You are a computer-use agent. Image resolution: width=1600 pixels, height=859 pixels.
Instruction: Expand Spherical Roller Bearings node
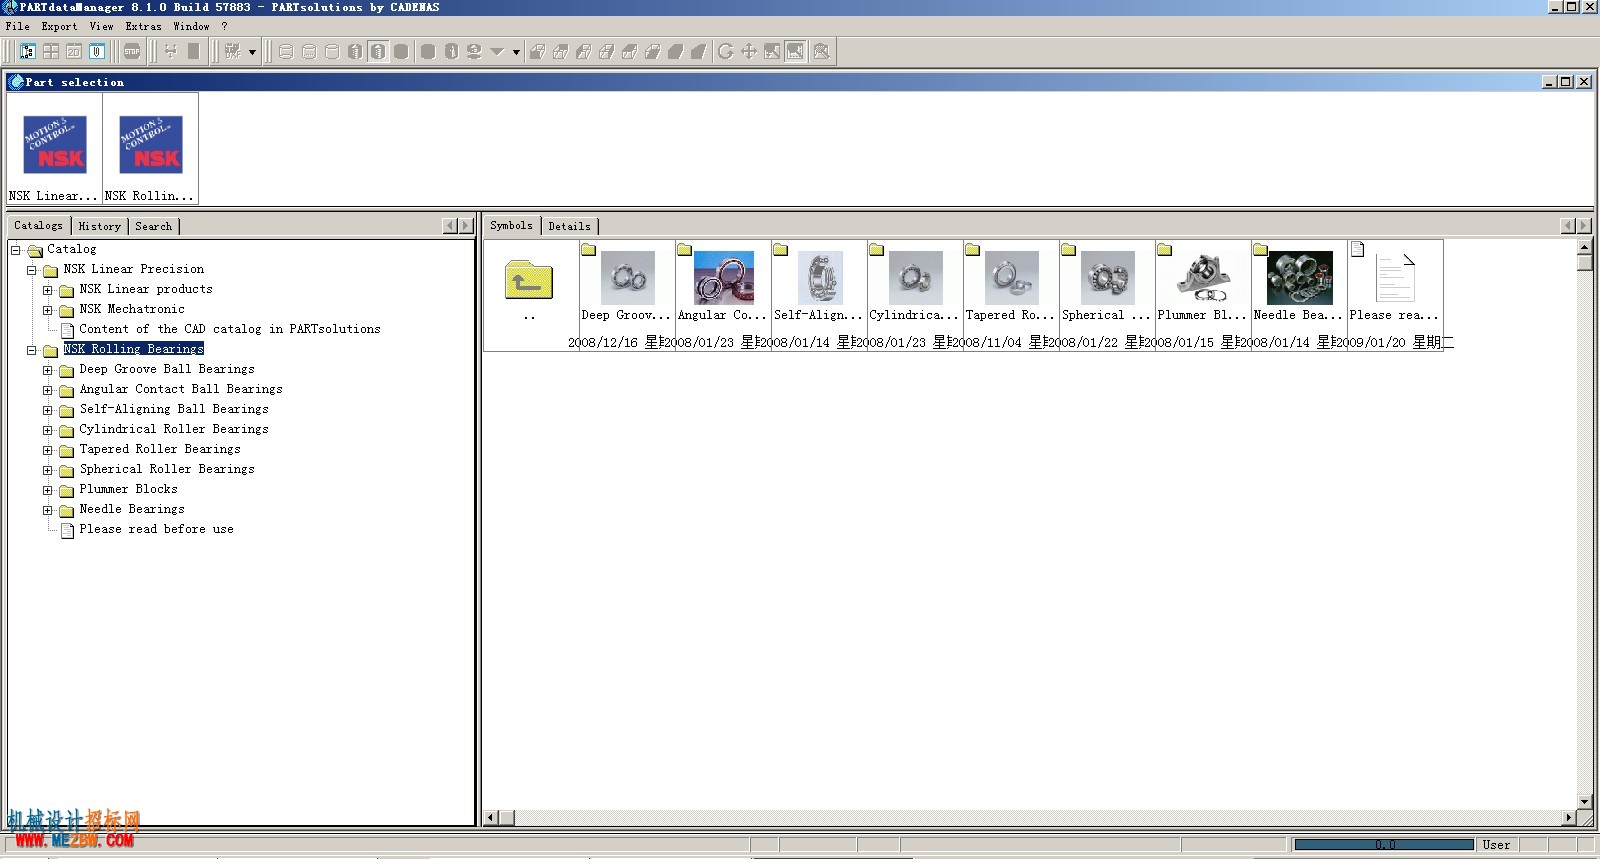[48, 470]
